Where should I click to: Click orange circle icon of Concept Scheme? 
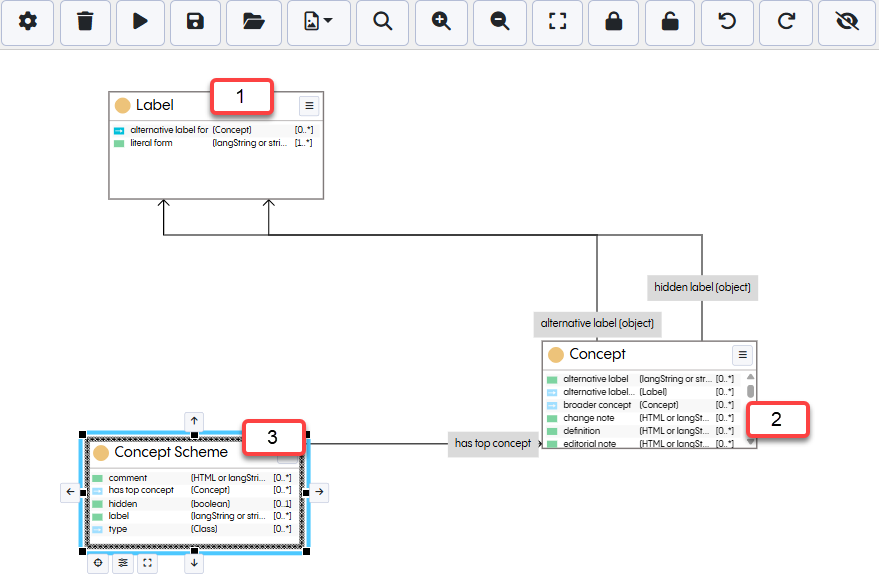(x=101, y=453)
